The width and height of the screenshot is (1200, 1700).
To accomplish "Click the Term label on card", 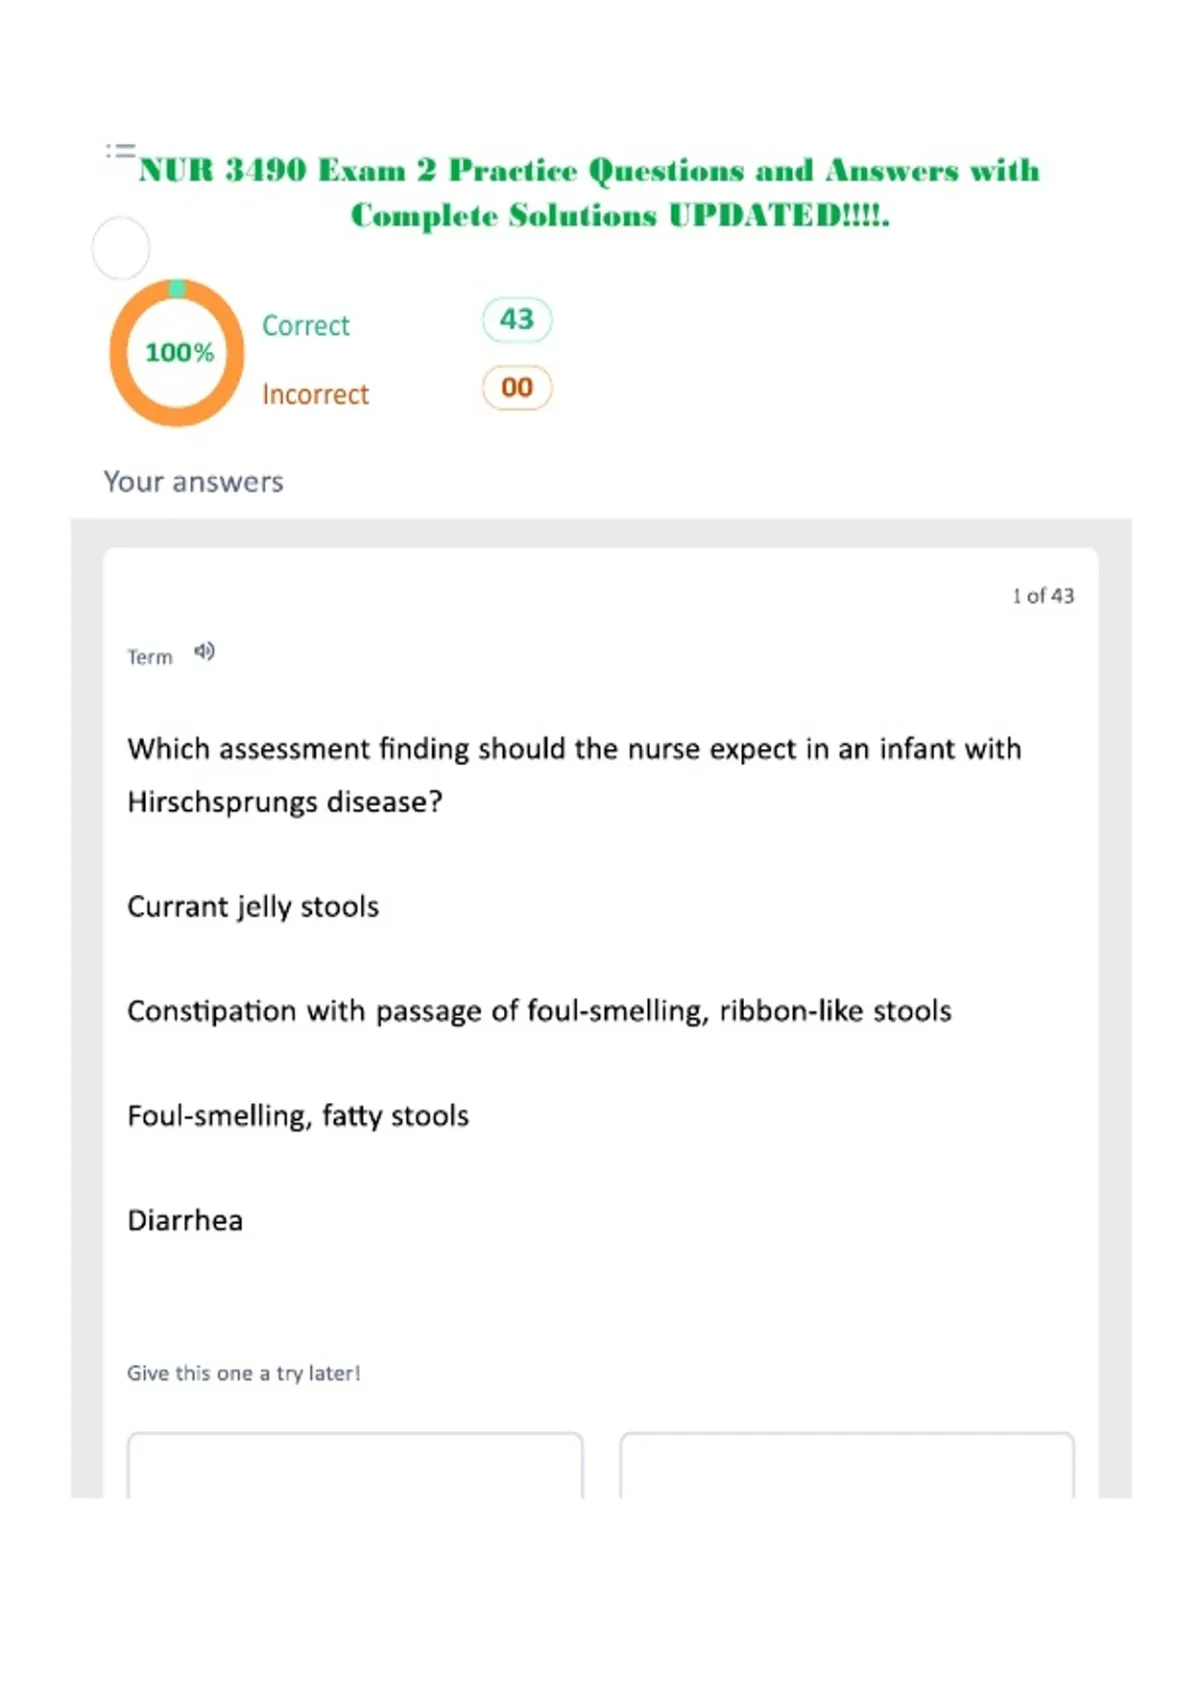I will [150, 657].
